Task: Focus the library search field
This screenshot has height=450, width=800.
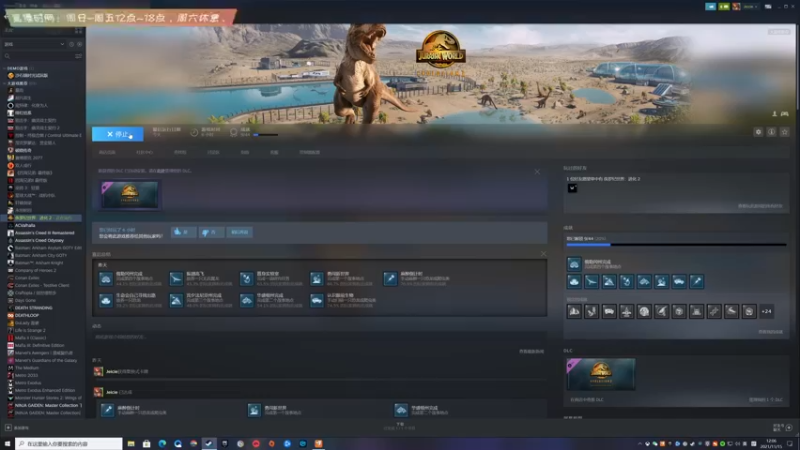Action: (x=37, y=56)
